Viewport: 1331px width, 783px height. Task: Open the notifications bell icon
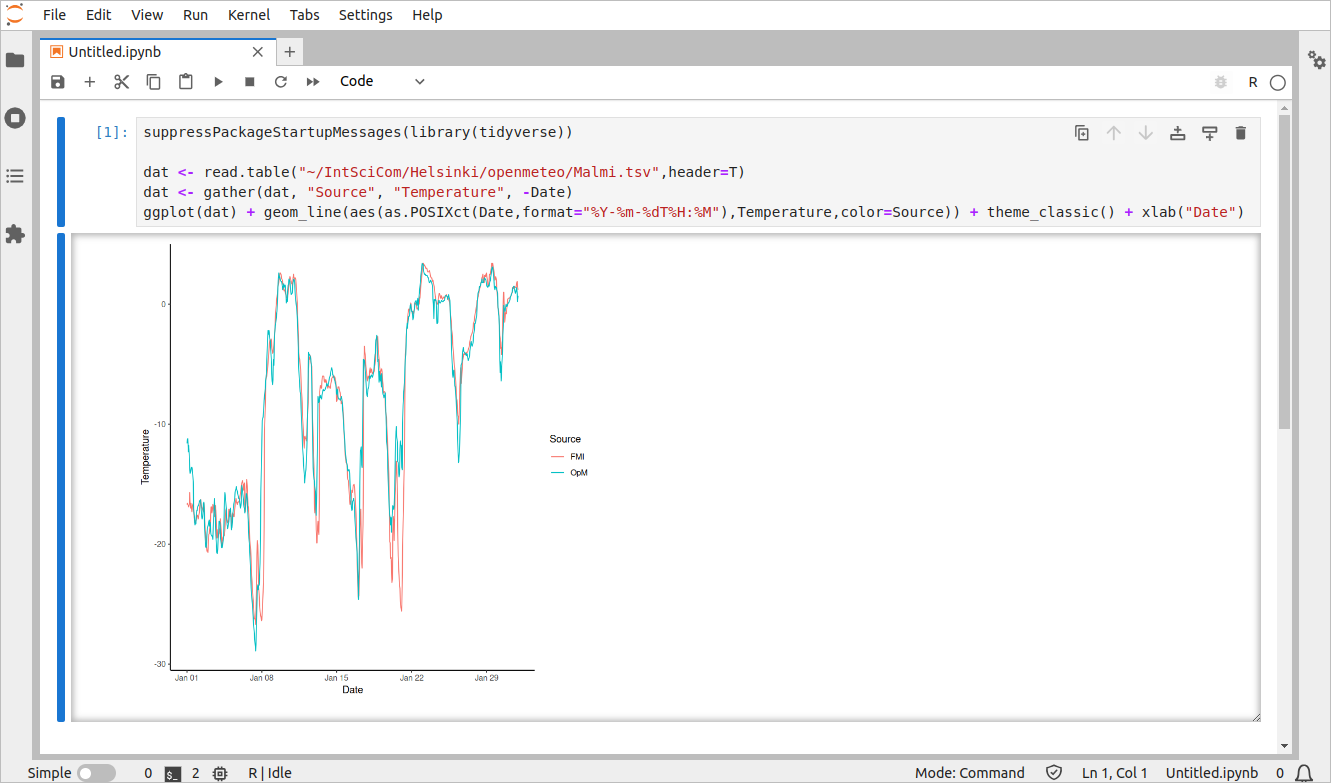point(1304,773)
